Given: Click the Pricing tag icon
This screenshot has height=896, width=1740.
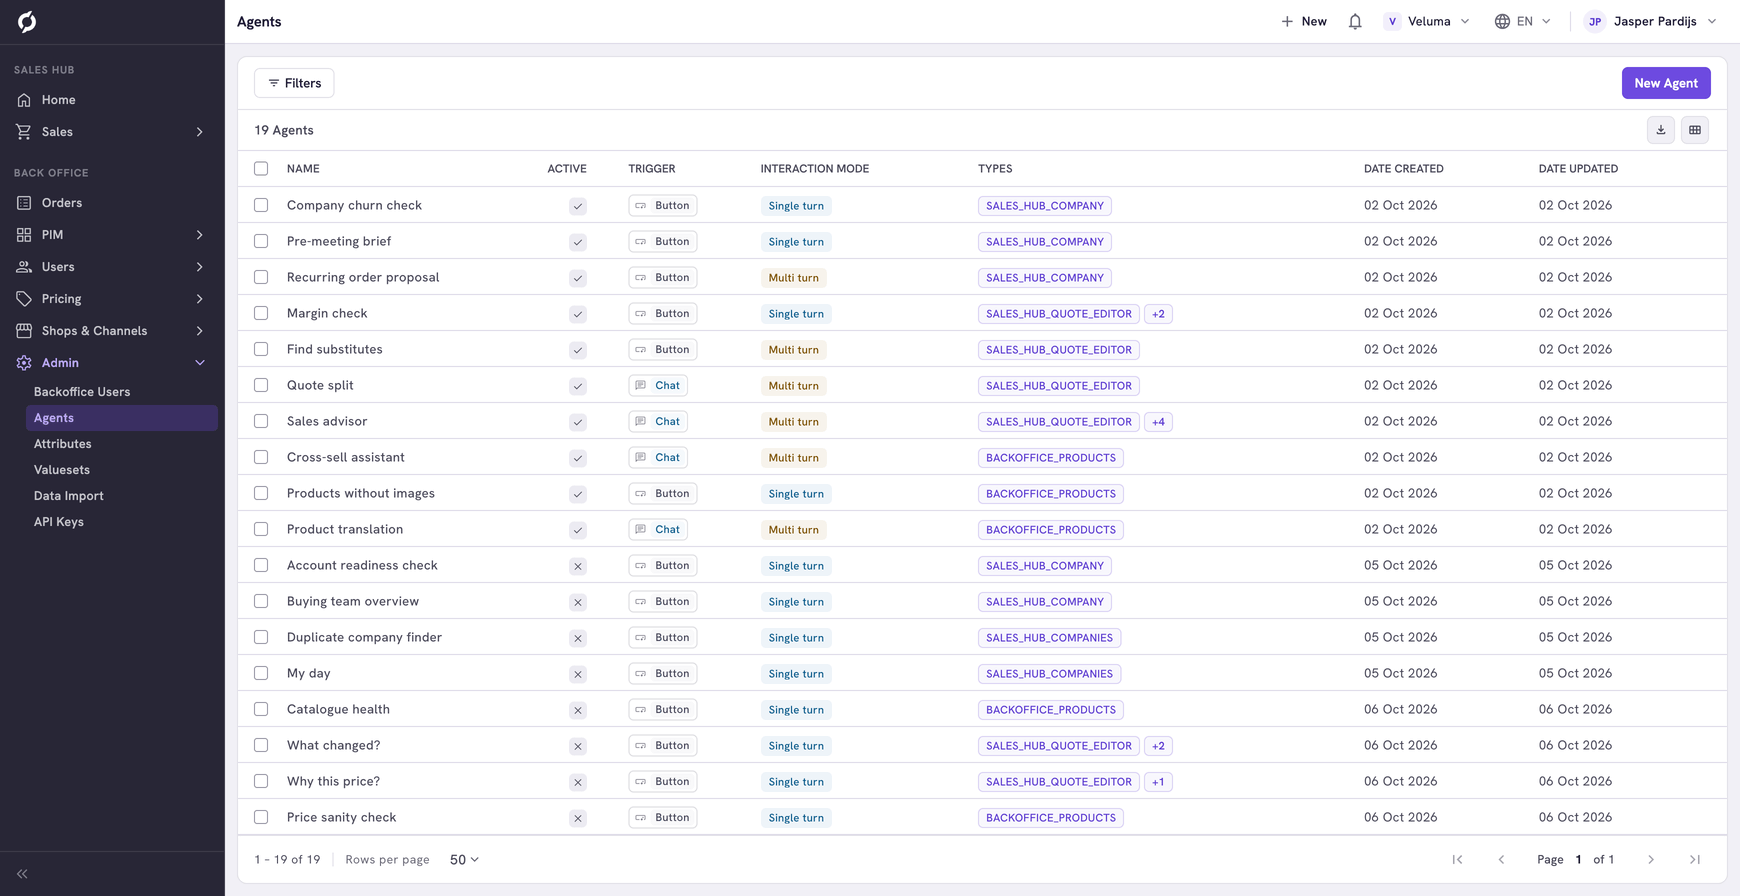Looking at the screenshot, I should point(24,299).
